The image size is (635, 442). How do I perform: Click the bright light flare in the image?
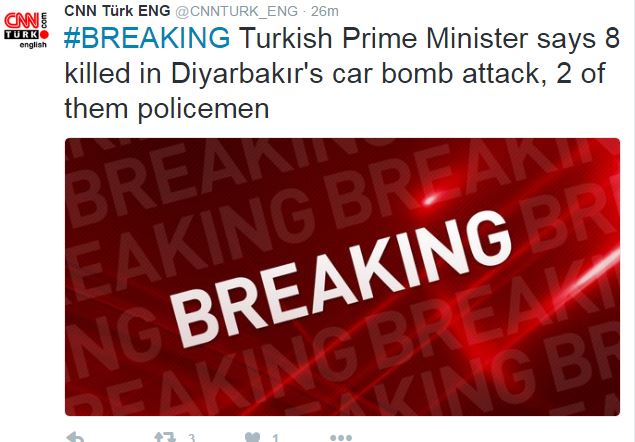[x=430, y=199]
